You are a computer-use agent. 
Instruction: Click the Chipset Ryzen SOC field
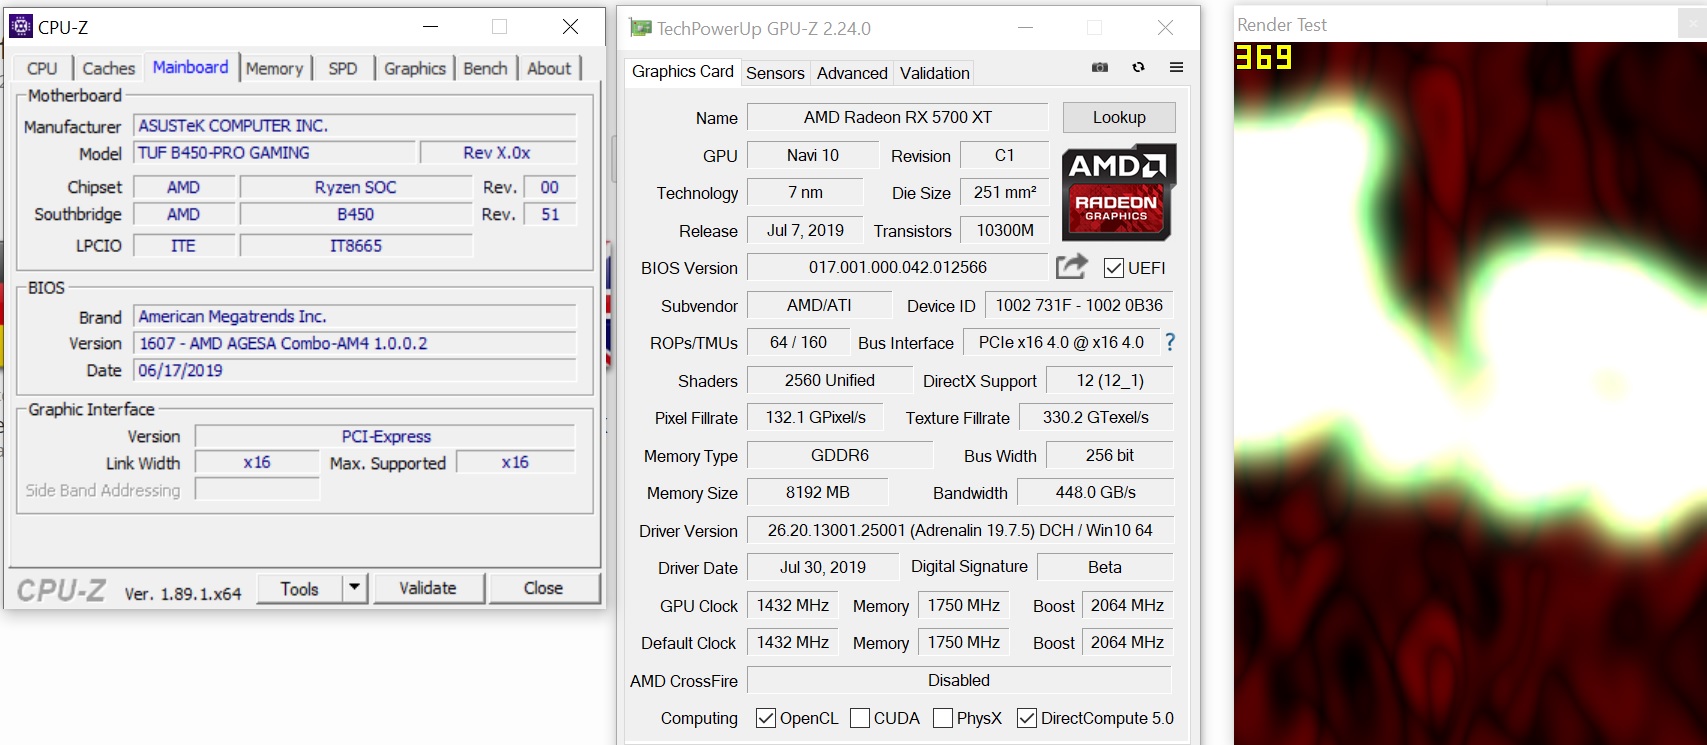(355, 188)
